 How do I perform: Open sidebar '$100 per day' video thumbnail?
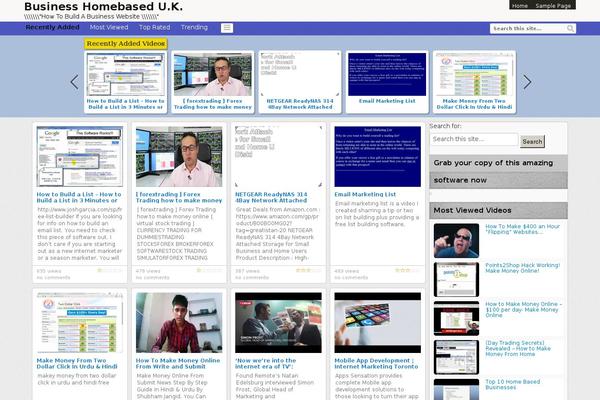click(456, 318)
